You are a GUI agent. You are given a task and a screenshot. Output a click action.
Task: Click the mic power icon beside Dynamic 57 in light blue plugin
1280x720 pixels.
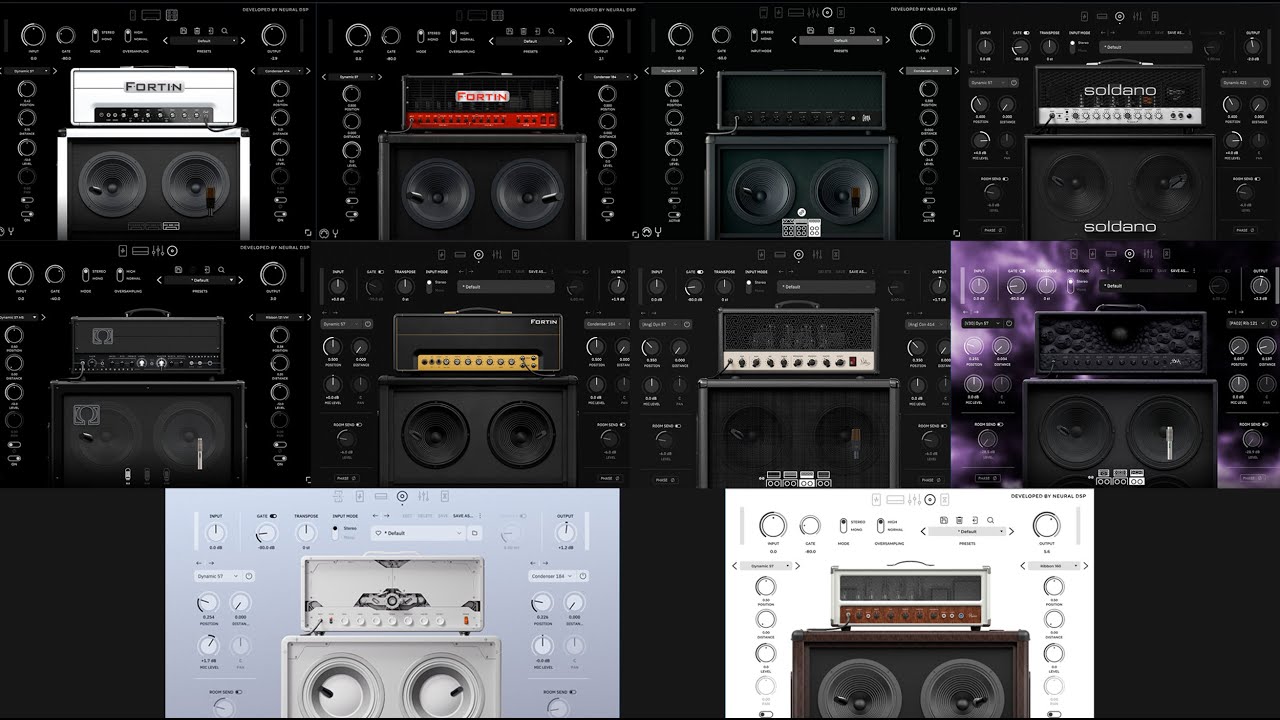tap(248, 576)
